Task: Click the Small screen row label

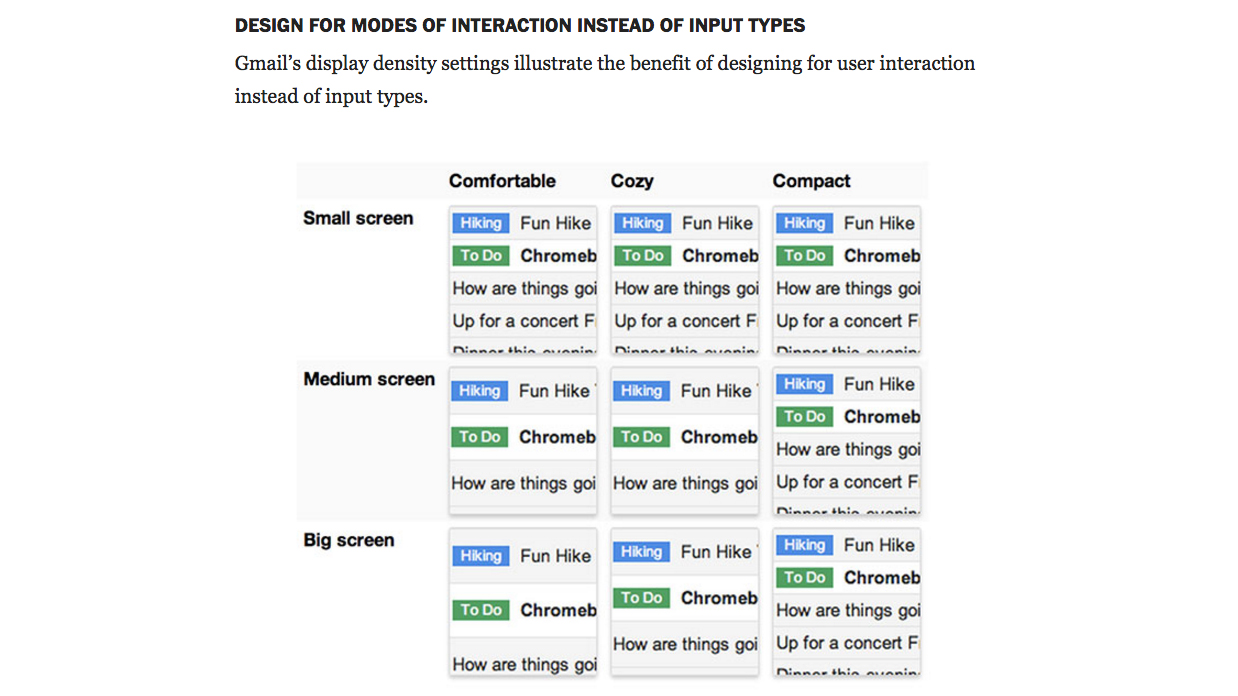Action: (357, 218)
